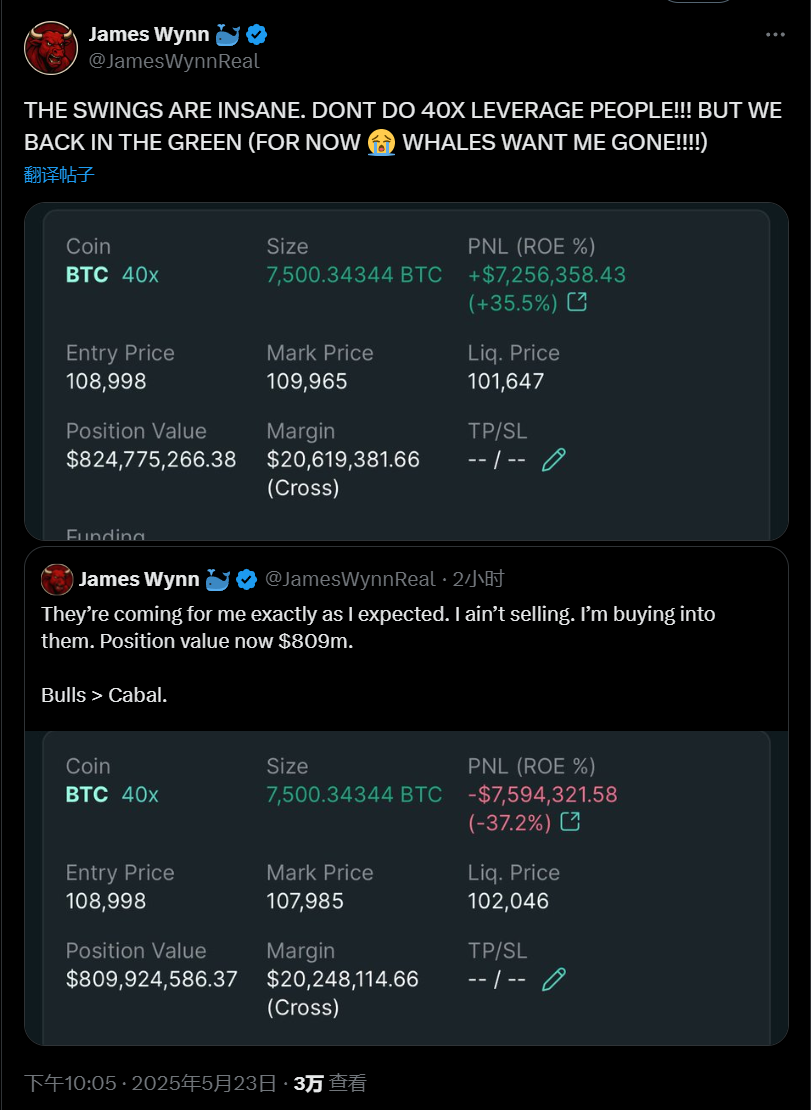This screenshot has width=811, height=1110.
Task: Open share link icon beside +35.5% ROE
Action: click(577, 302)
